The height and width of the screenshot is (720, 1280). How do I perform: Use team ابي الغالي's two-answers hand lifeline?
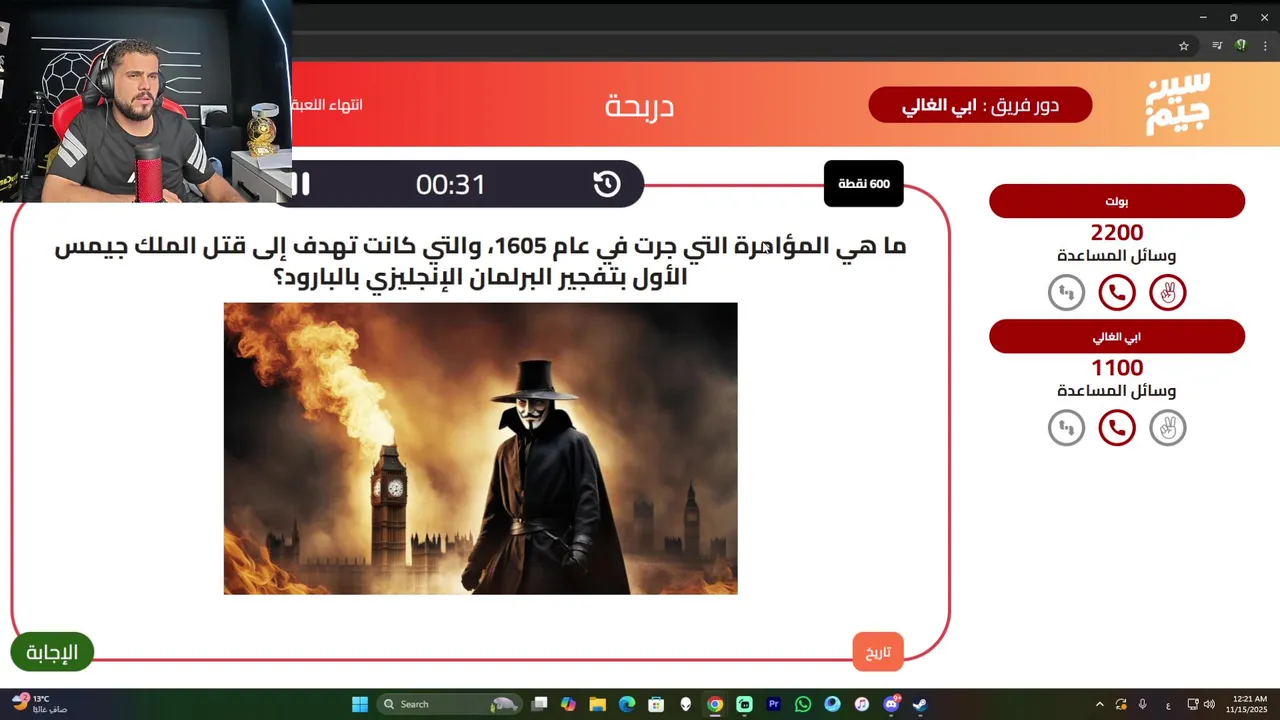point(1168,428)
